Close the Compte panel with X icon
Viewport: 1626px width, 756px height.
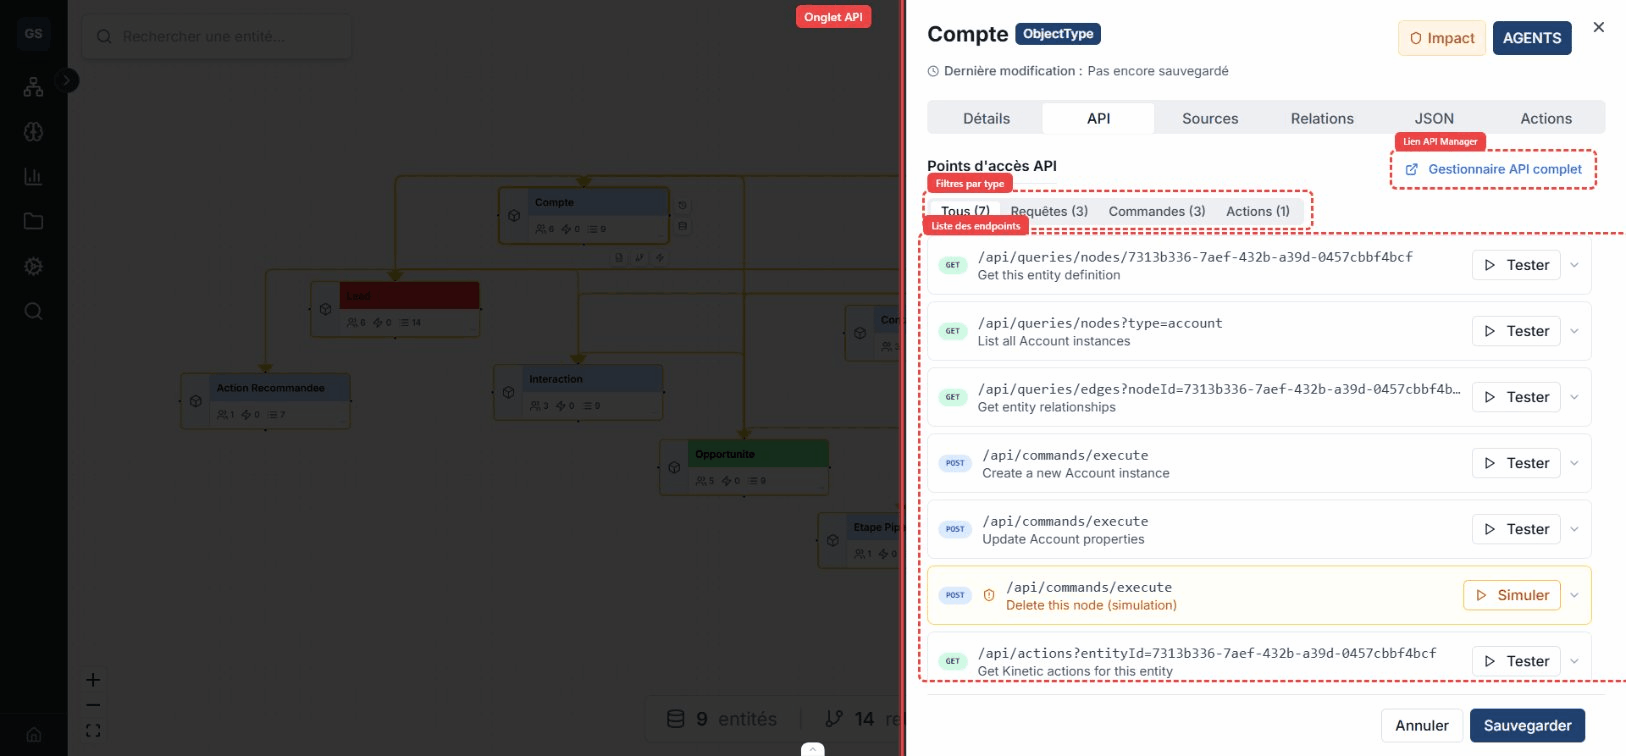pyautogui.click(x=1598, y=27)
